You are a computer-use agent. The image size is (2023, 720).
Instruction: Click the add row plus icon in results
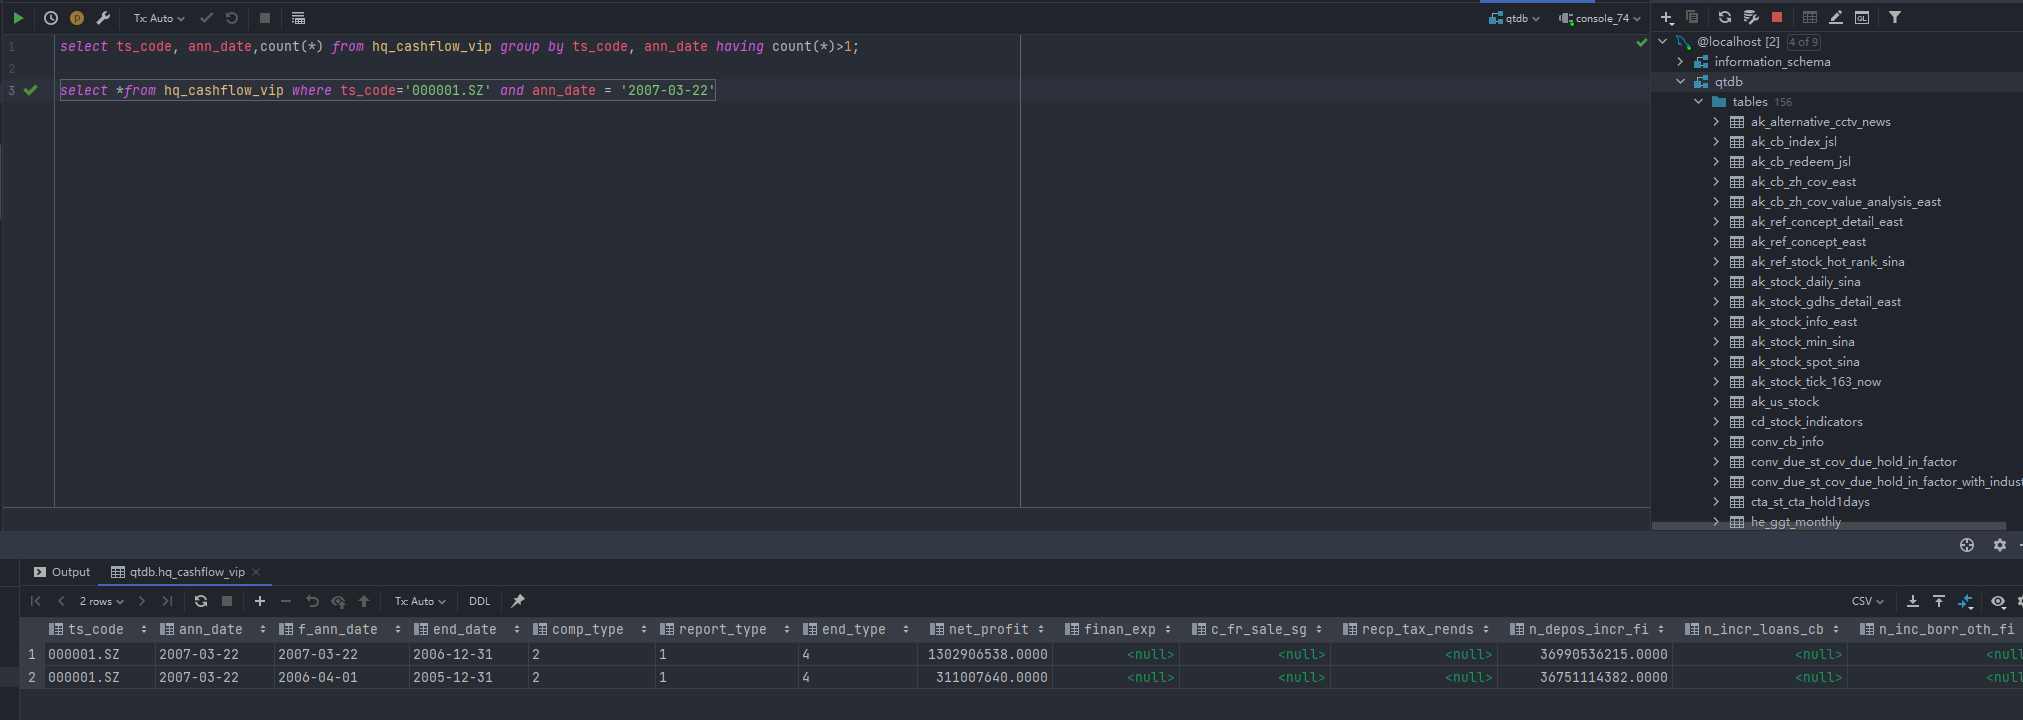tap(260, 601)
